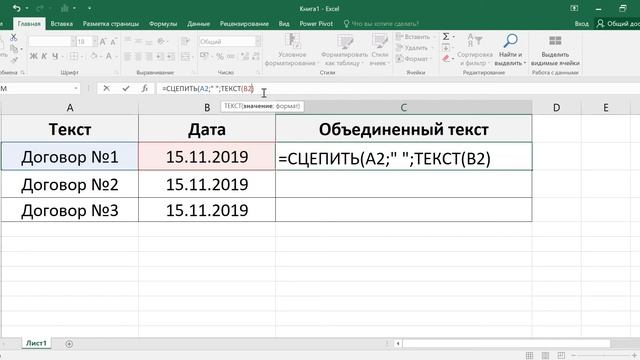The width and height of the screenshot is (640, 360).
Task: Click the Cut scissors icon
Action: coord(13,38)
